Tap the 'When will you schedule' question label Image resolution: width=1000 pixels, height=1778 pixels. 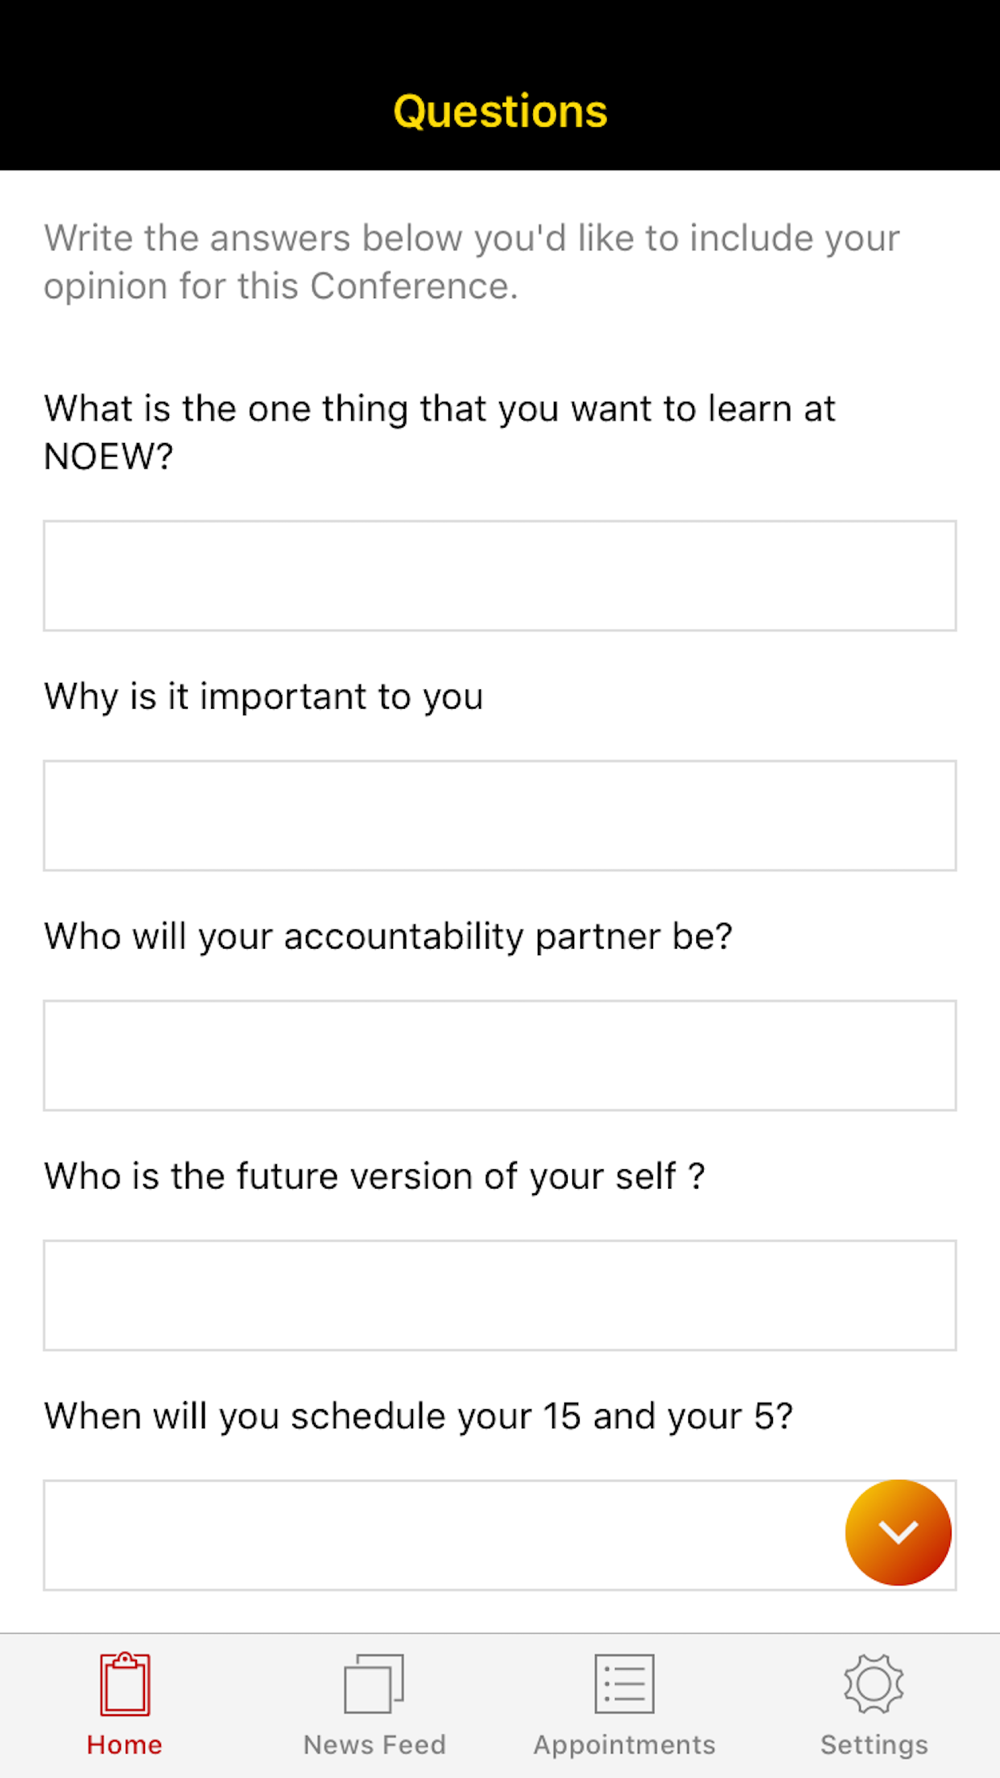(418, 1416)
